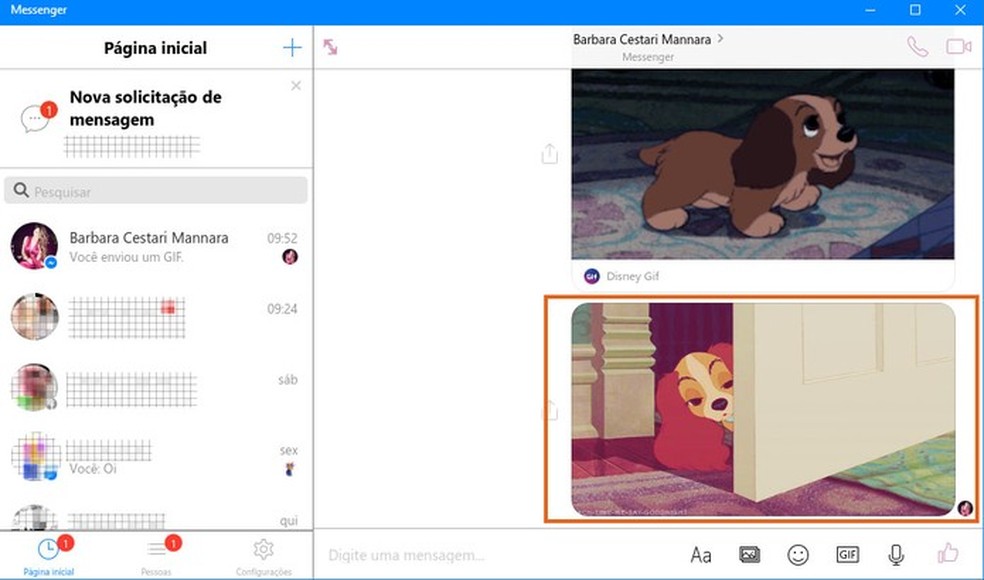Open the emoji picker
Viewport: 984px width, 580px height.
click(798, 554)
